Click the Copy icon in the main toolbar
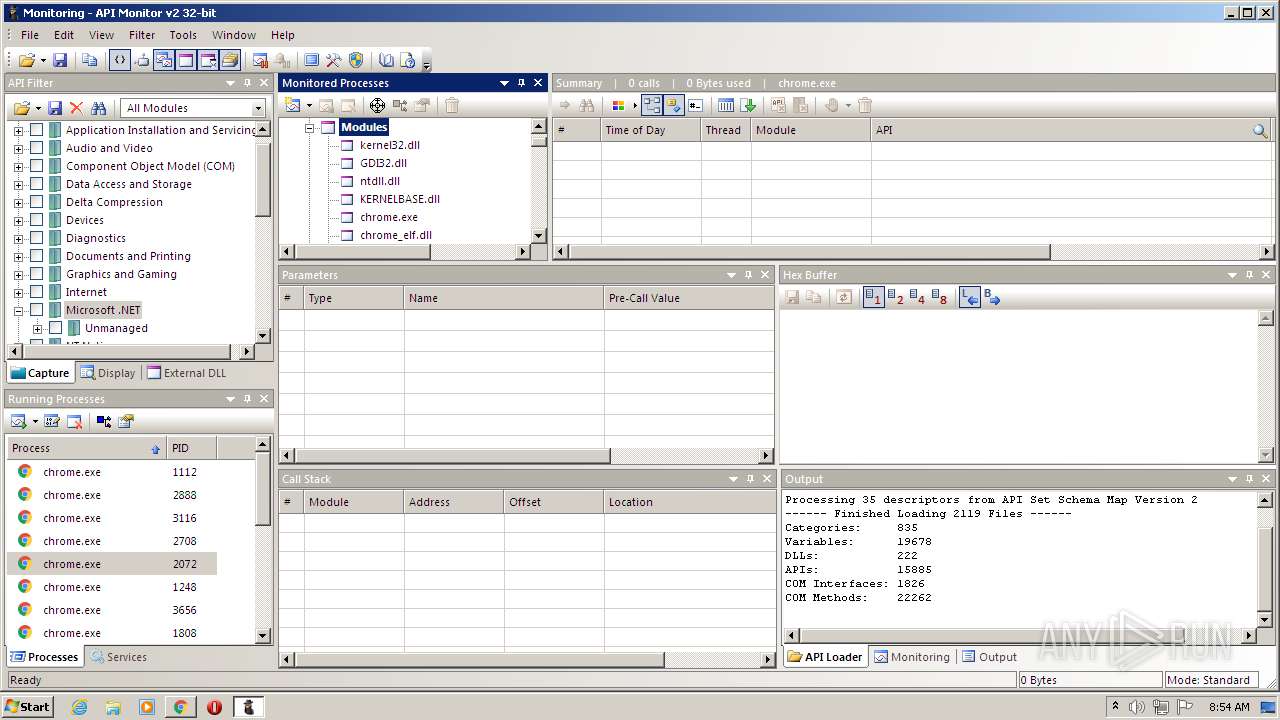Screen dimensions: 1280x720 (90, 60)
